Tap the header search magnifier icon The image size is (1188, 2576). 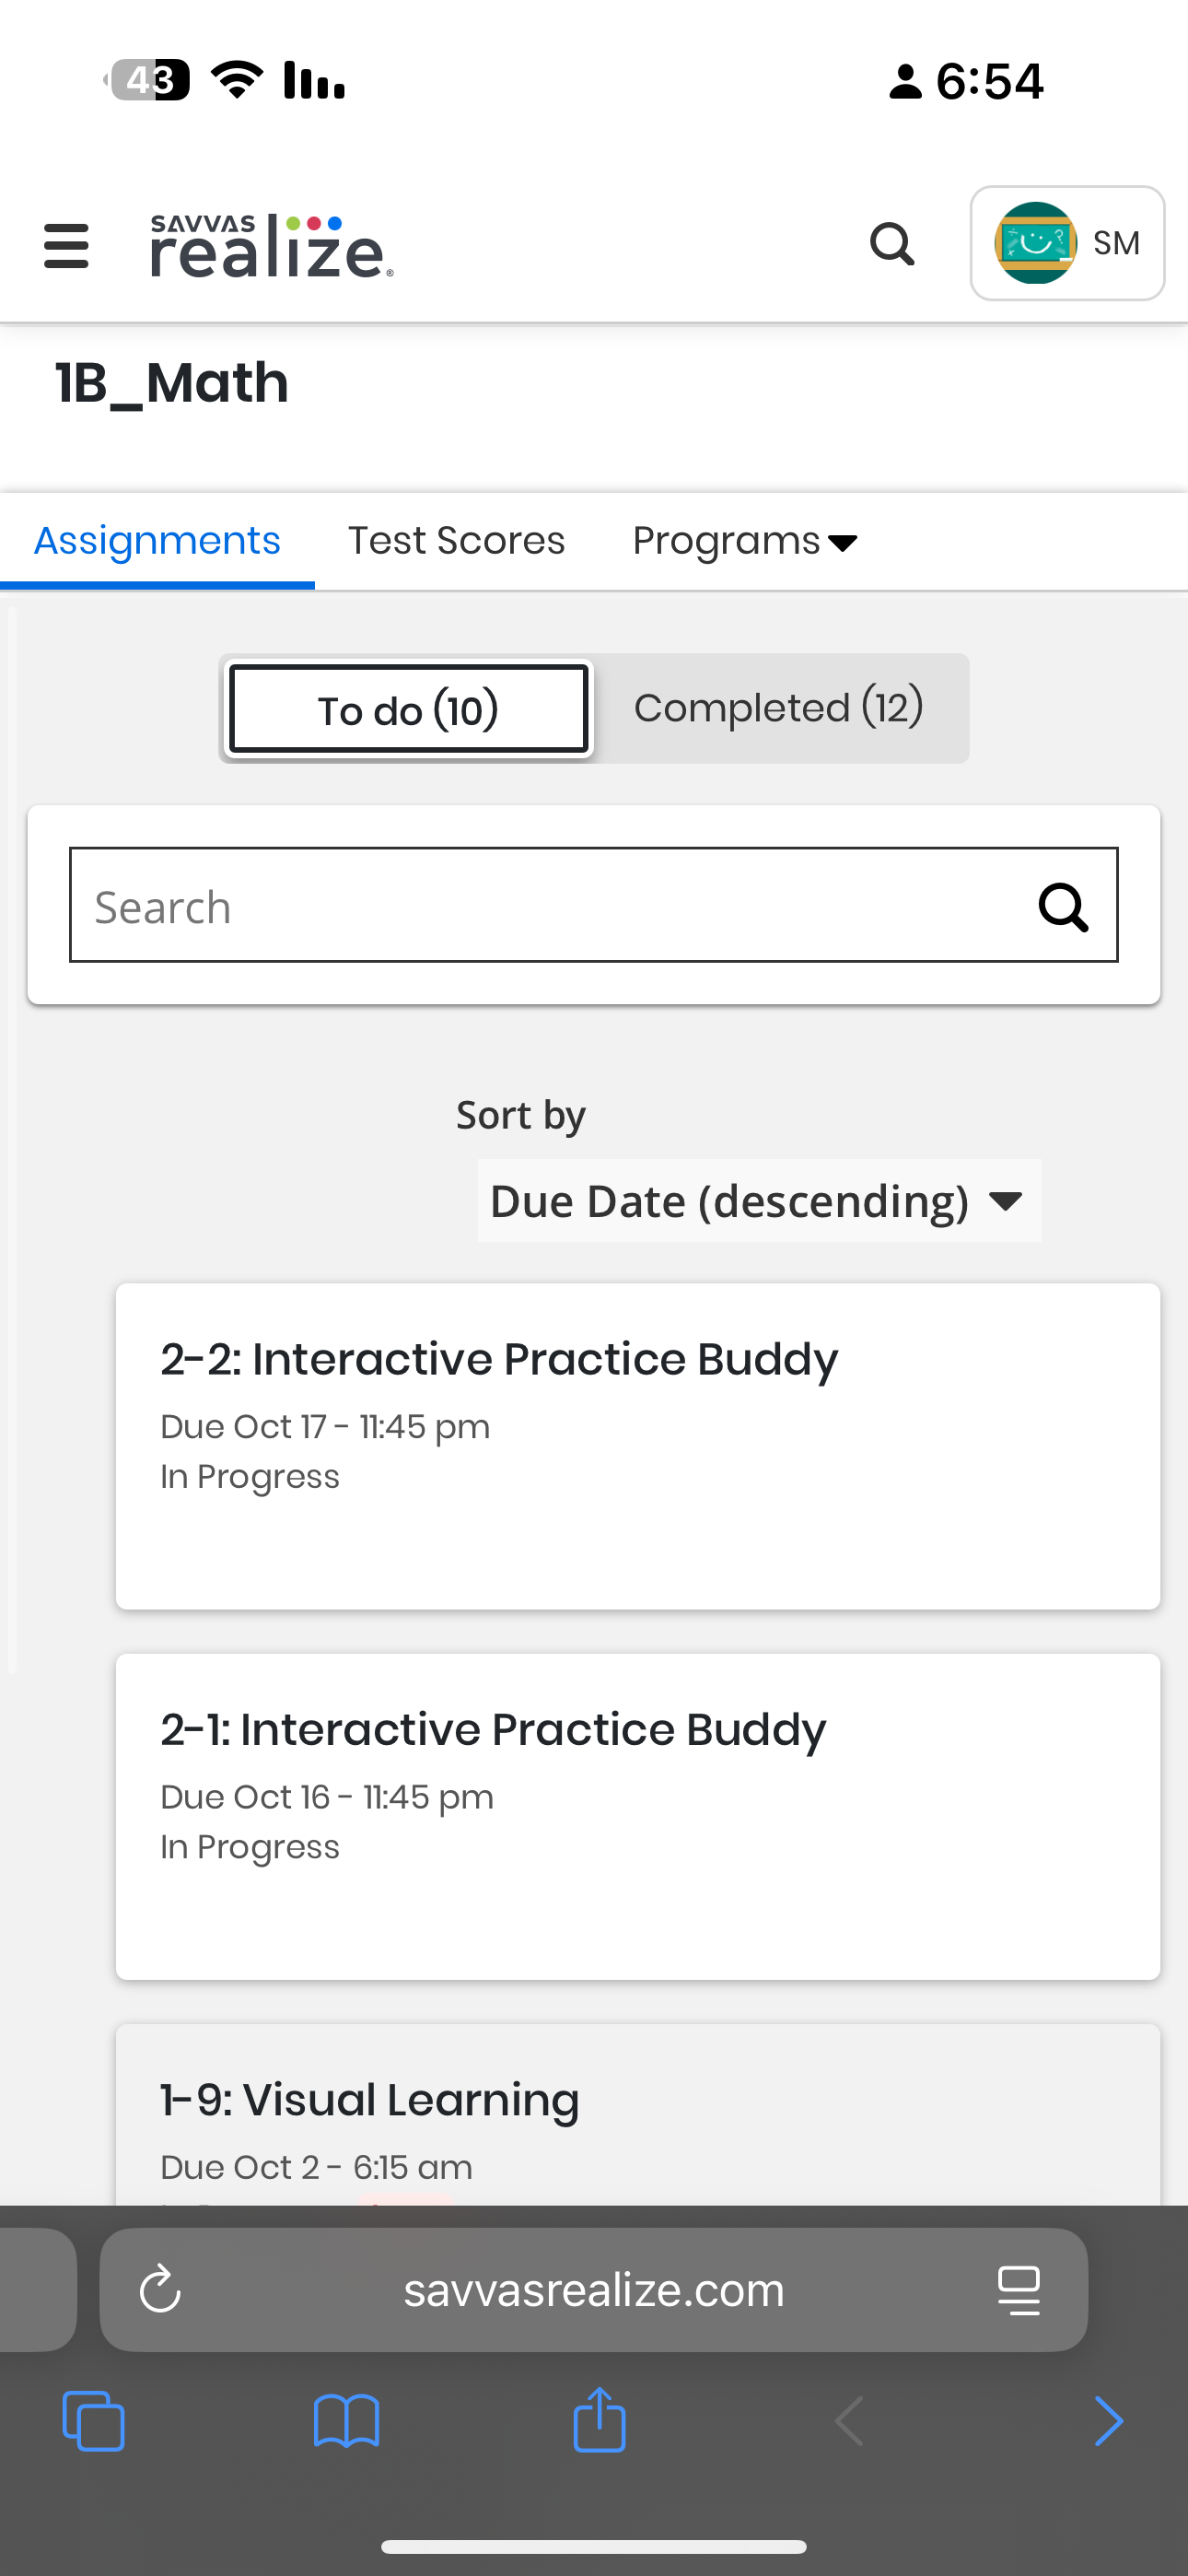[x=891, y=244]
